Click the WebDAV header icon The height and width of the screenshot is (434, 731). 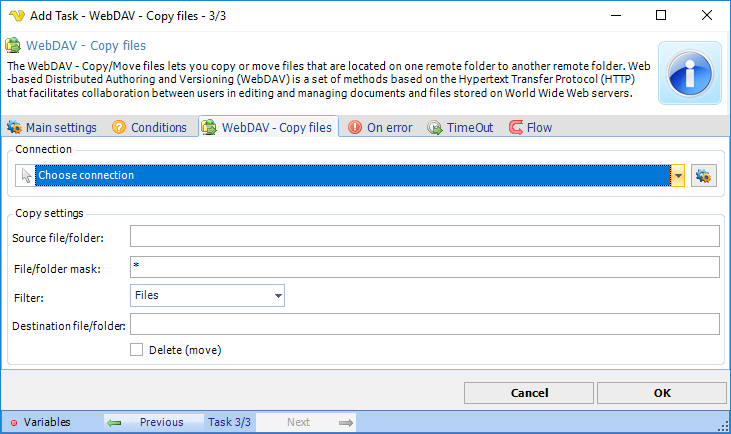click(13, 45)
